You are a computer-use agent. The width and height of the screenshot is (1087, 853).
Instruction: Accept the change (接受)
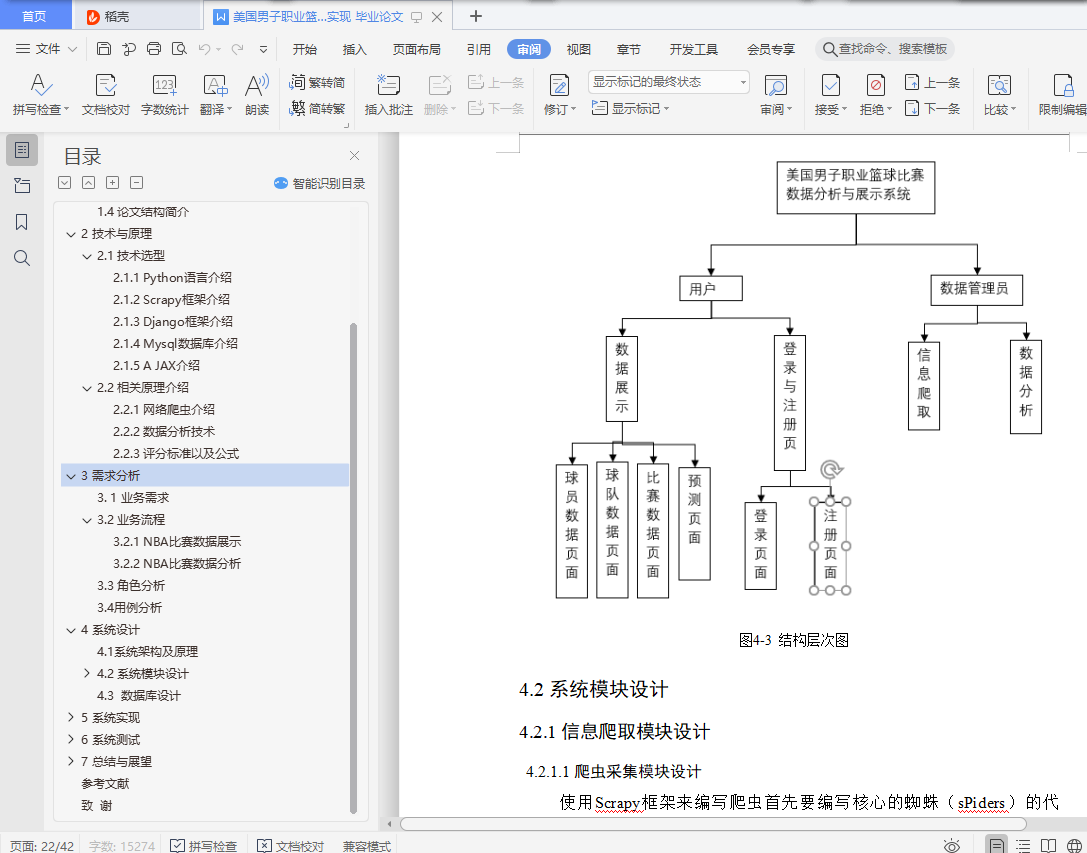coord(831,94)
